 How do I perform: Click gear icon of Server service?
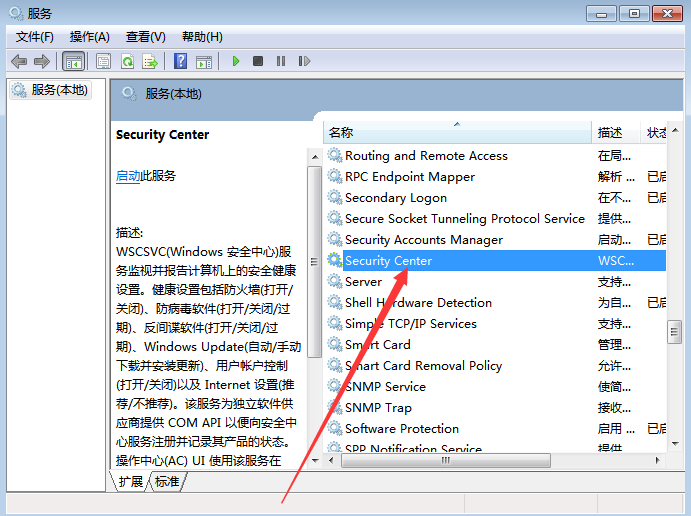[x=335, y=281]
